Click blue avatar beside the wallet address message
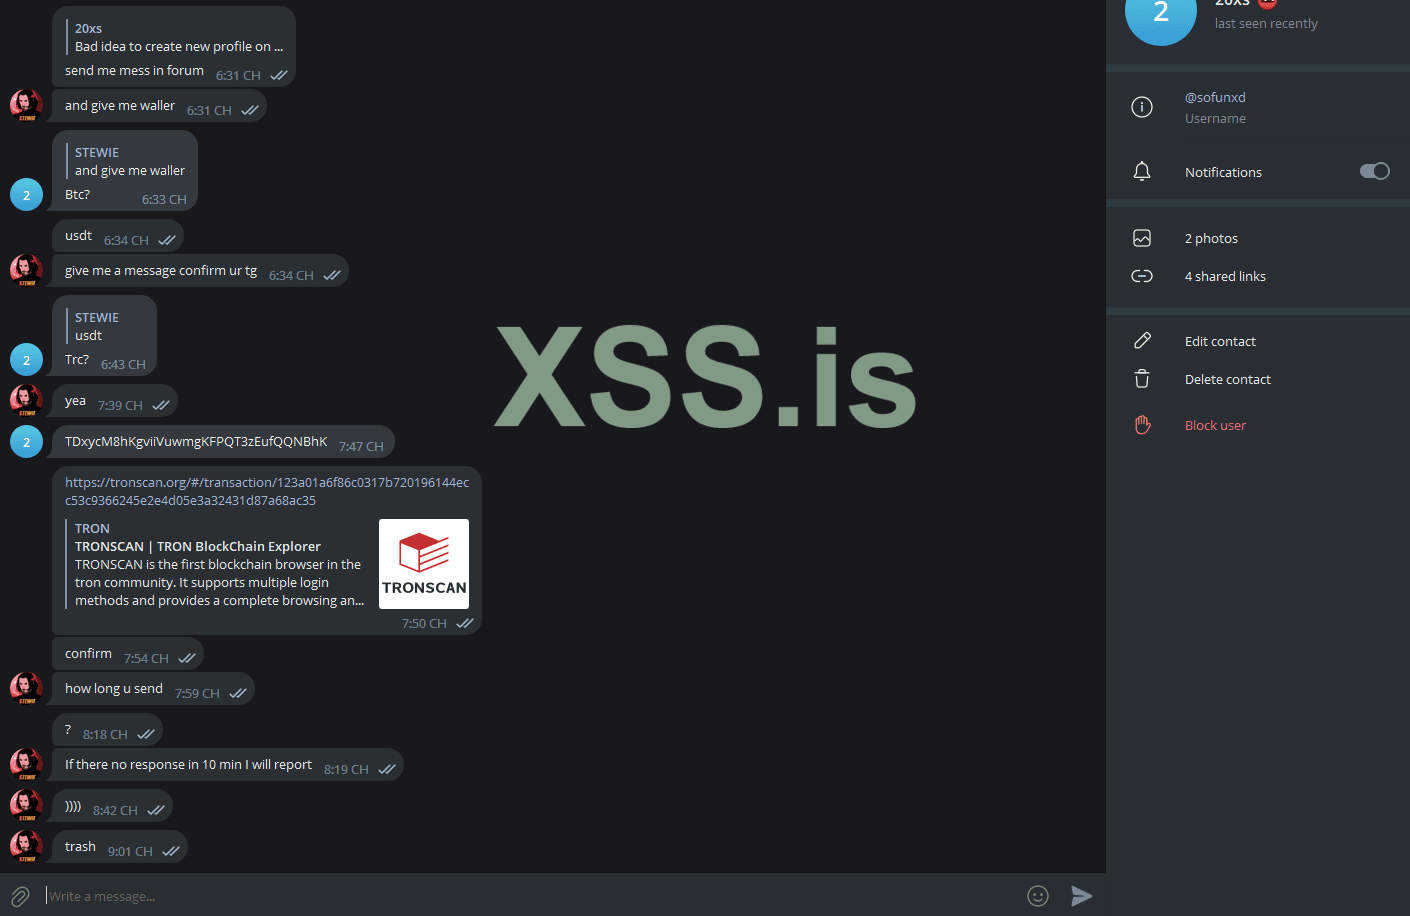Image resolution: width=1410 pixels, height=916 pixels. [x=26, y=441]
